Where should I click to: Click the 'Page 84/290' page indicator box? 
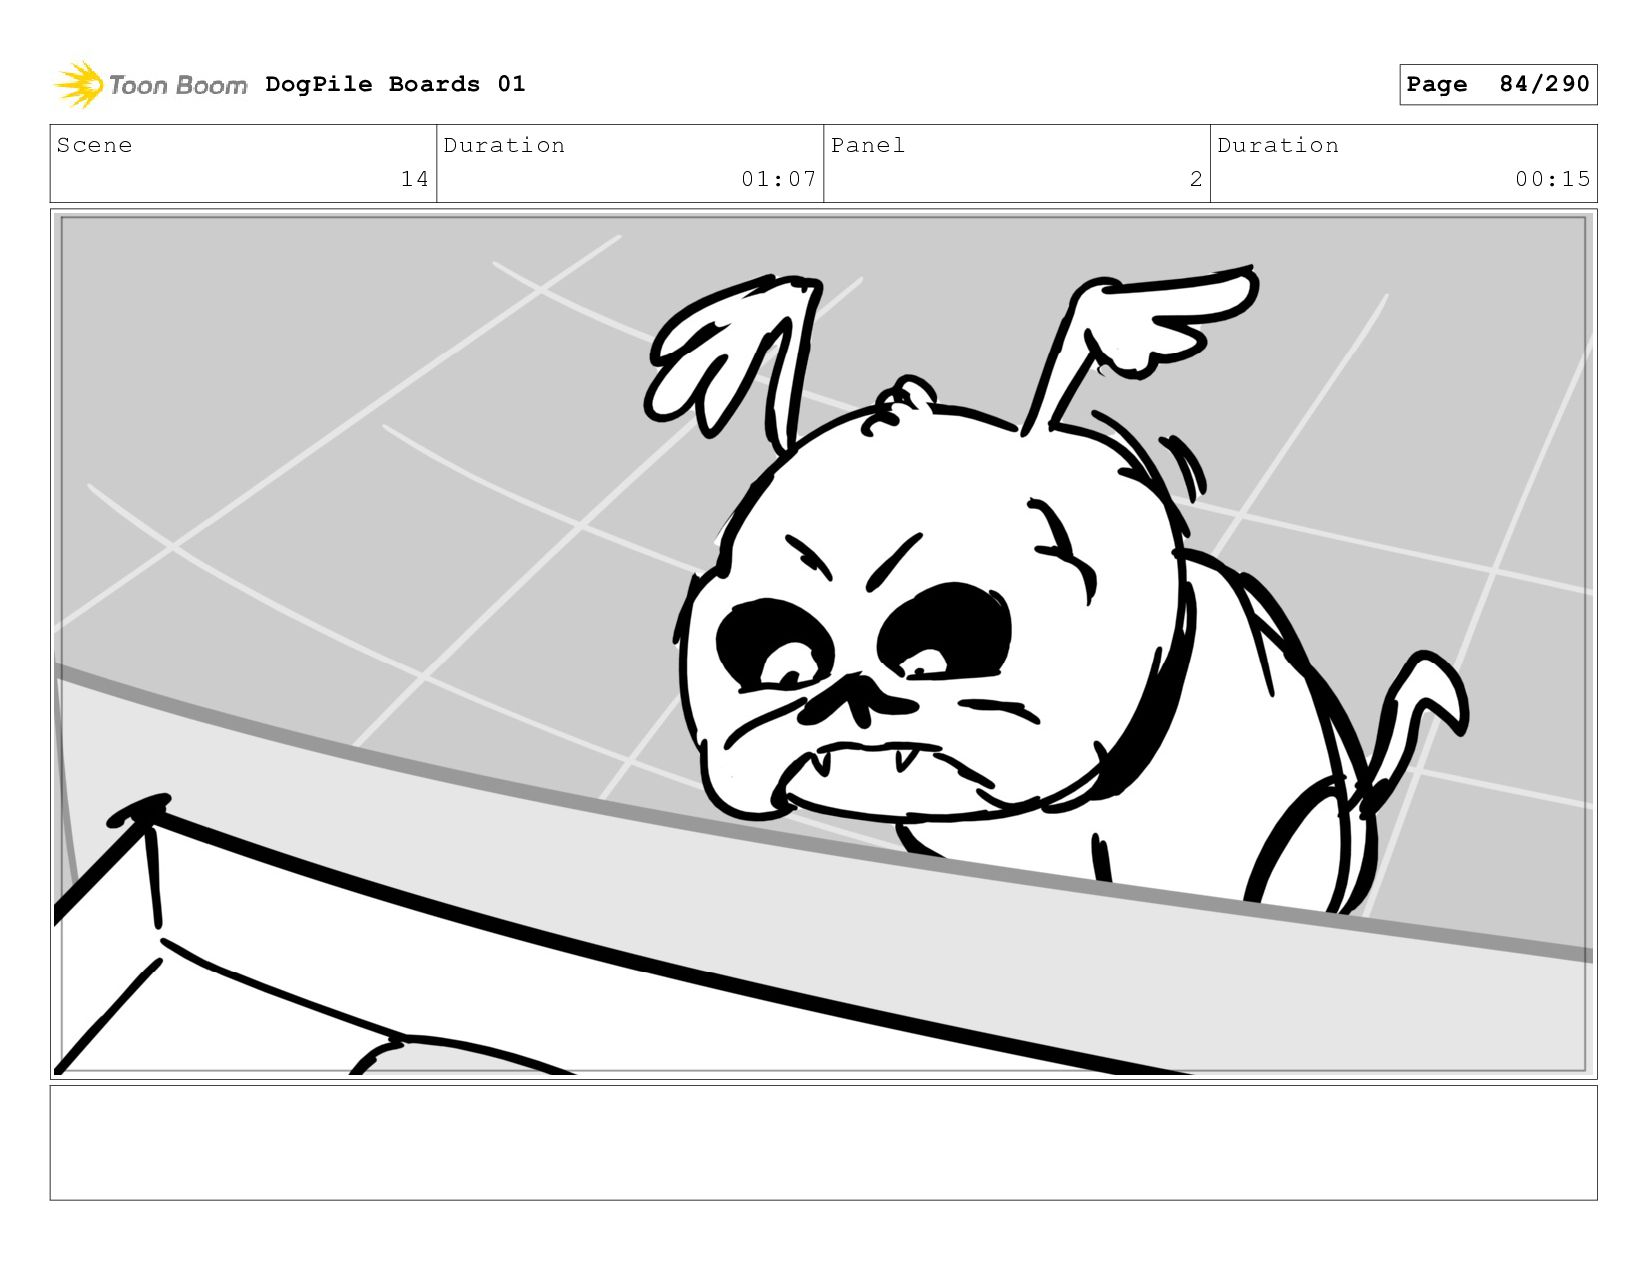point(1498,84)
